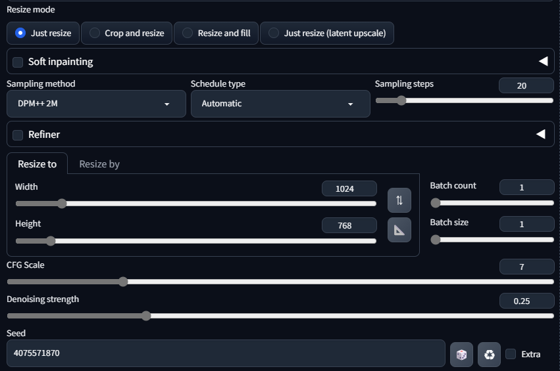Open the Sampling method dropdown
This screenshot has width=560, height=371.
pos(96,104)
